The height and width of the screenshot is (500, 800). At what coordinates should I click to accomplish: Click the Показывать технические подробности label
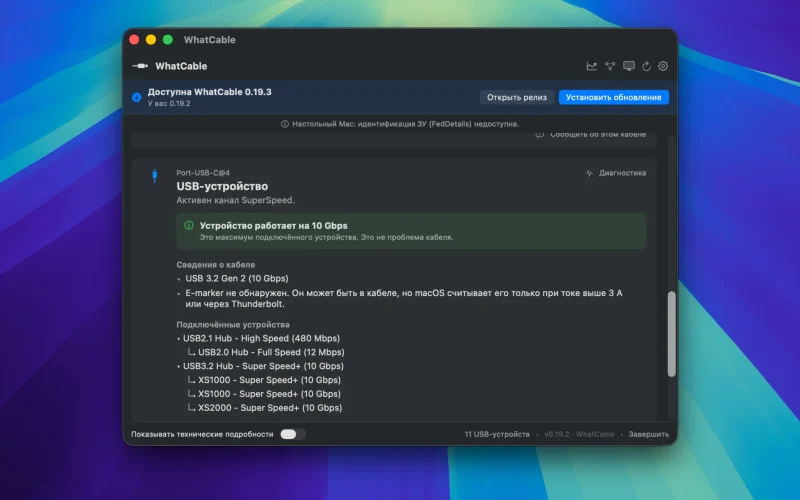pos(202,434)
